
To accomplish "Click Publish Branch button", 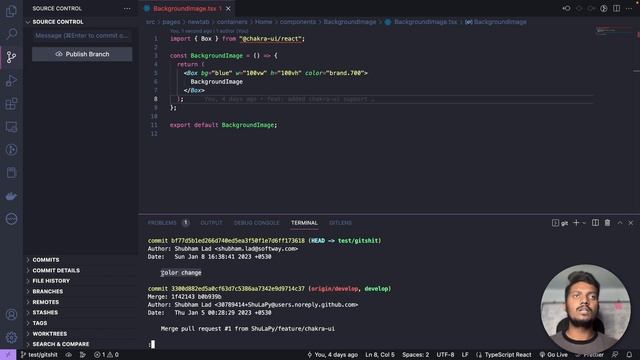I will click(x=82, y=54).
